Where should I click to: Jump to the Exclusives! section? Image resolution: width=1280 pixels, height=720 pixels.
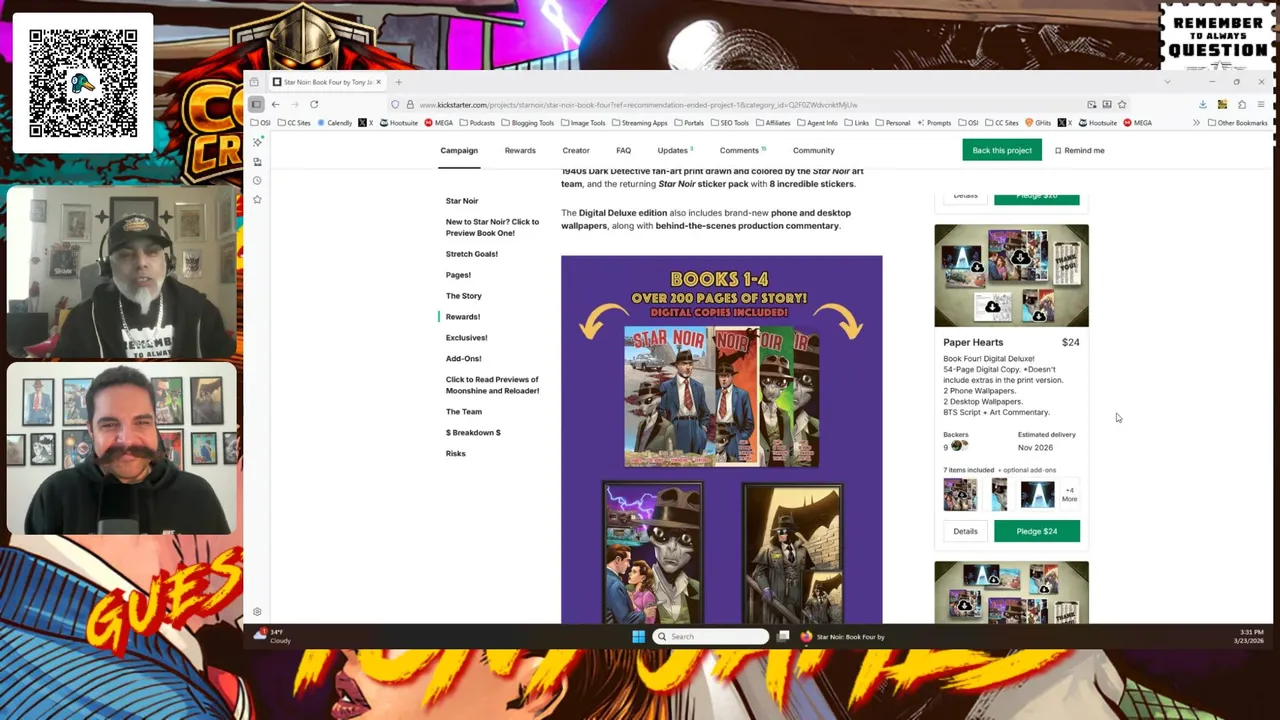(467, 338)
